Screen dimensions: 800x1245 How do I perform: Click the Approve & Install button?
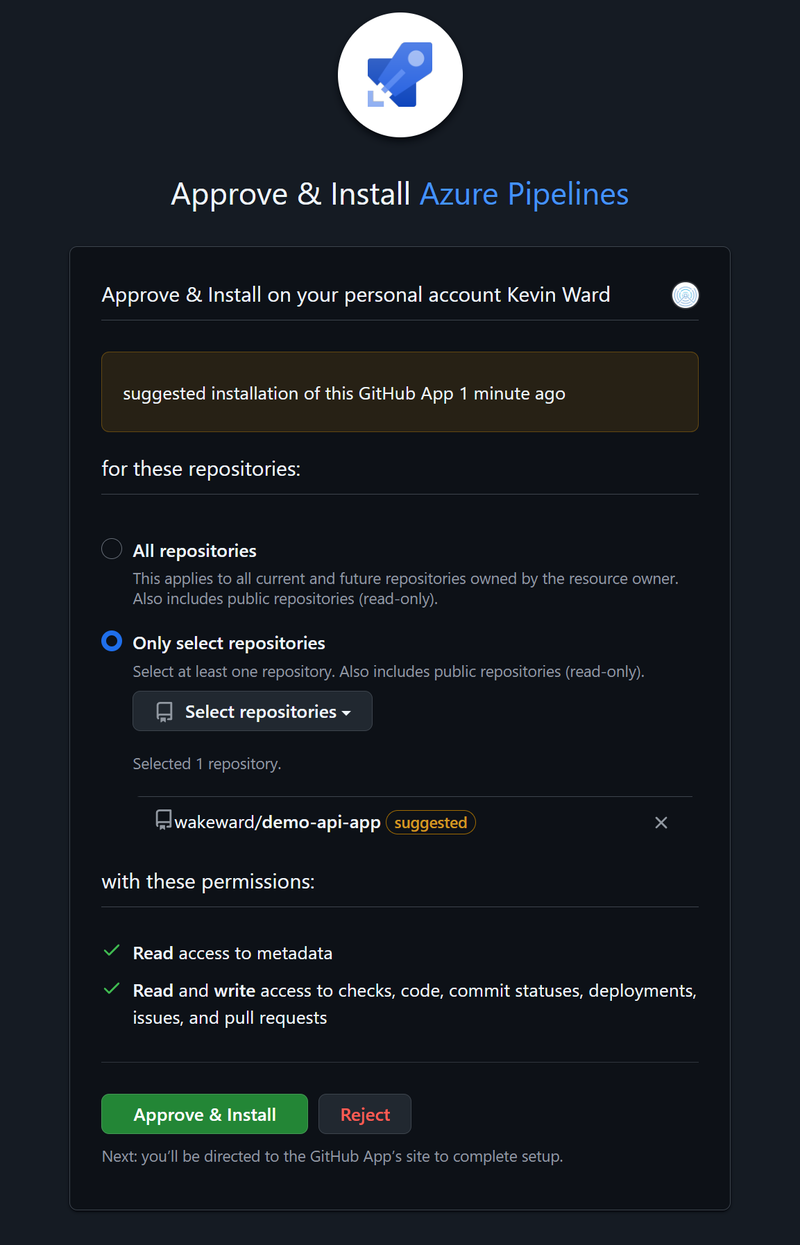[x=204, y=1113]
